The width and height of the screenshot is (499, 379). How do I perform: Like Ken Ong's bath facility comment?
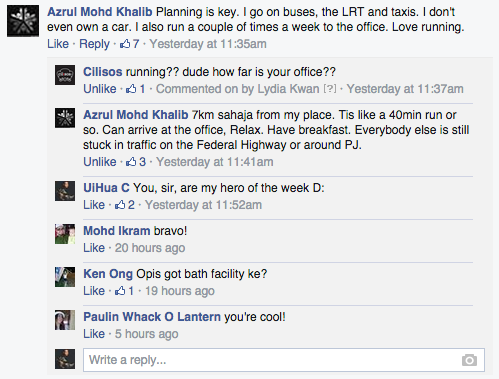tap(94, 291)
